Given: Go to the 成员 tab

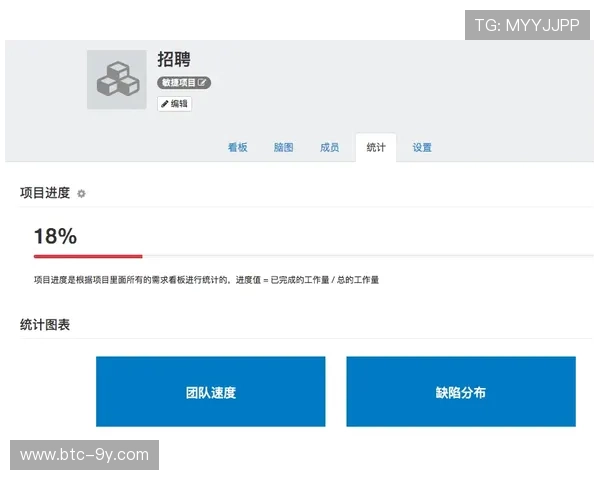Looking at the screenshot, I should 329,147.
